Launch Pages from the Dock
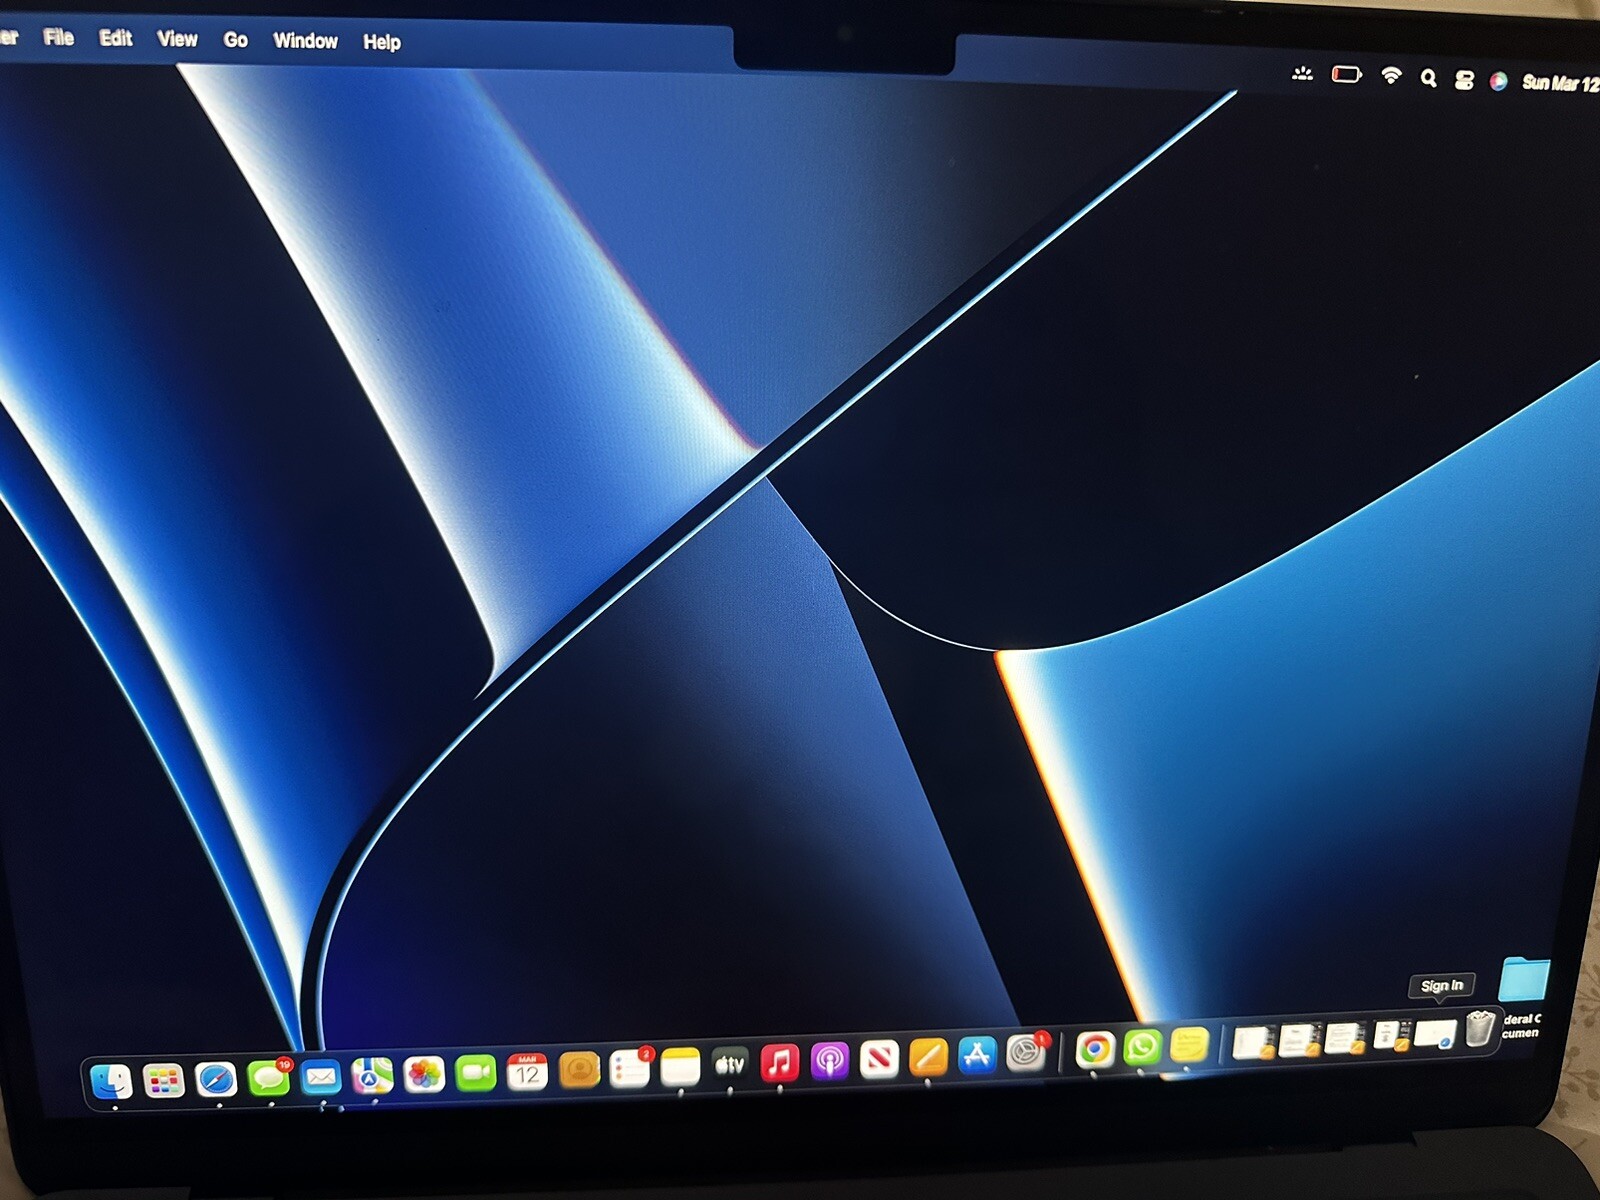1600x1200 pixels. [x=928, y=1056]
